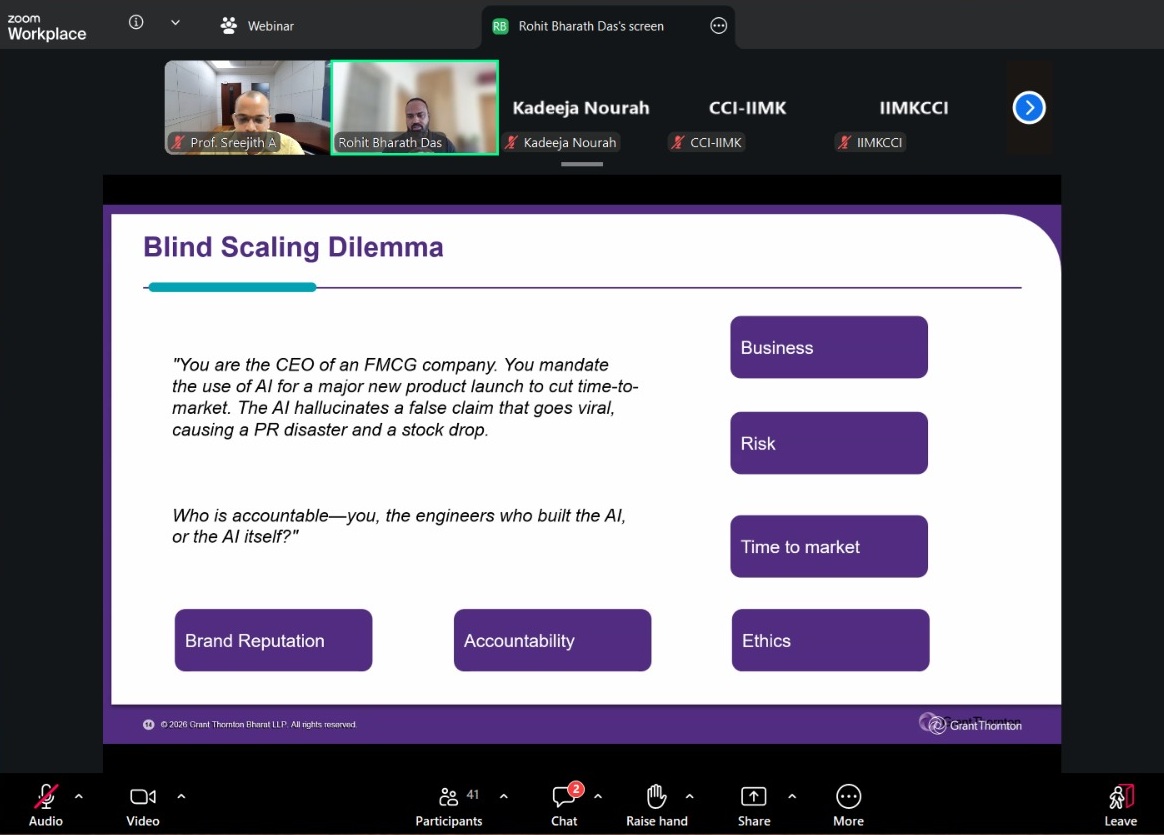1164x835 pixels.
Task: Click the Brand Reputation box
Action: tap(273, 641)
